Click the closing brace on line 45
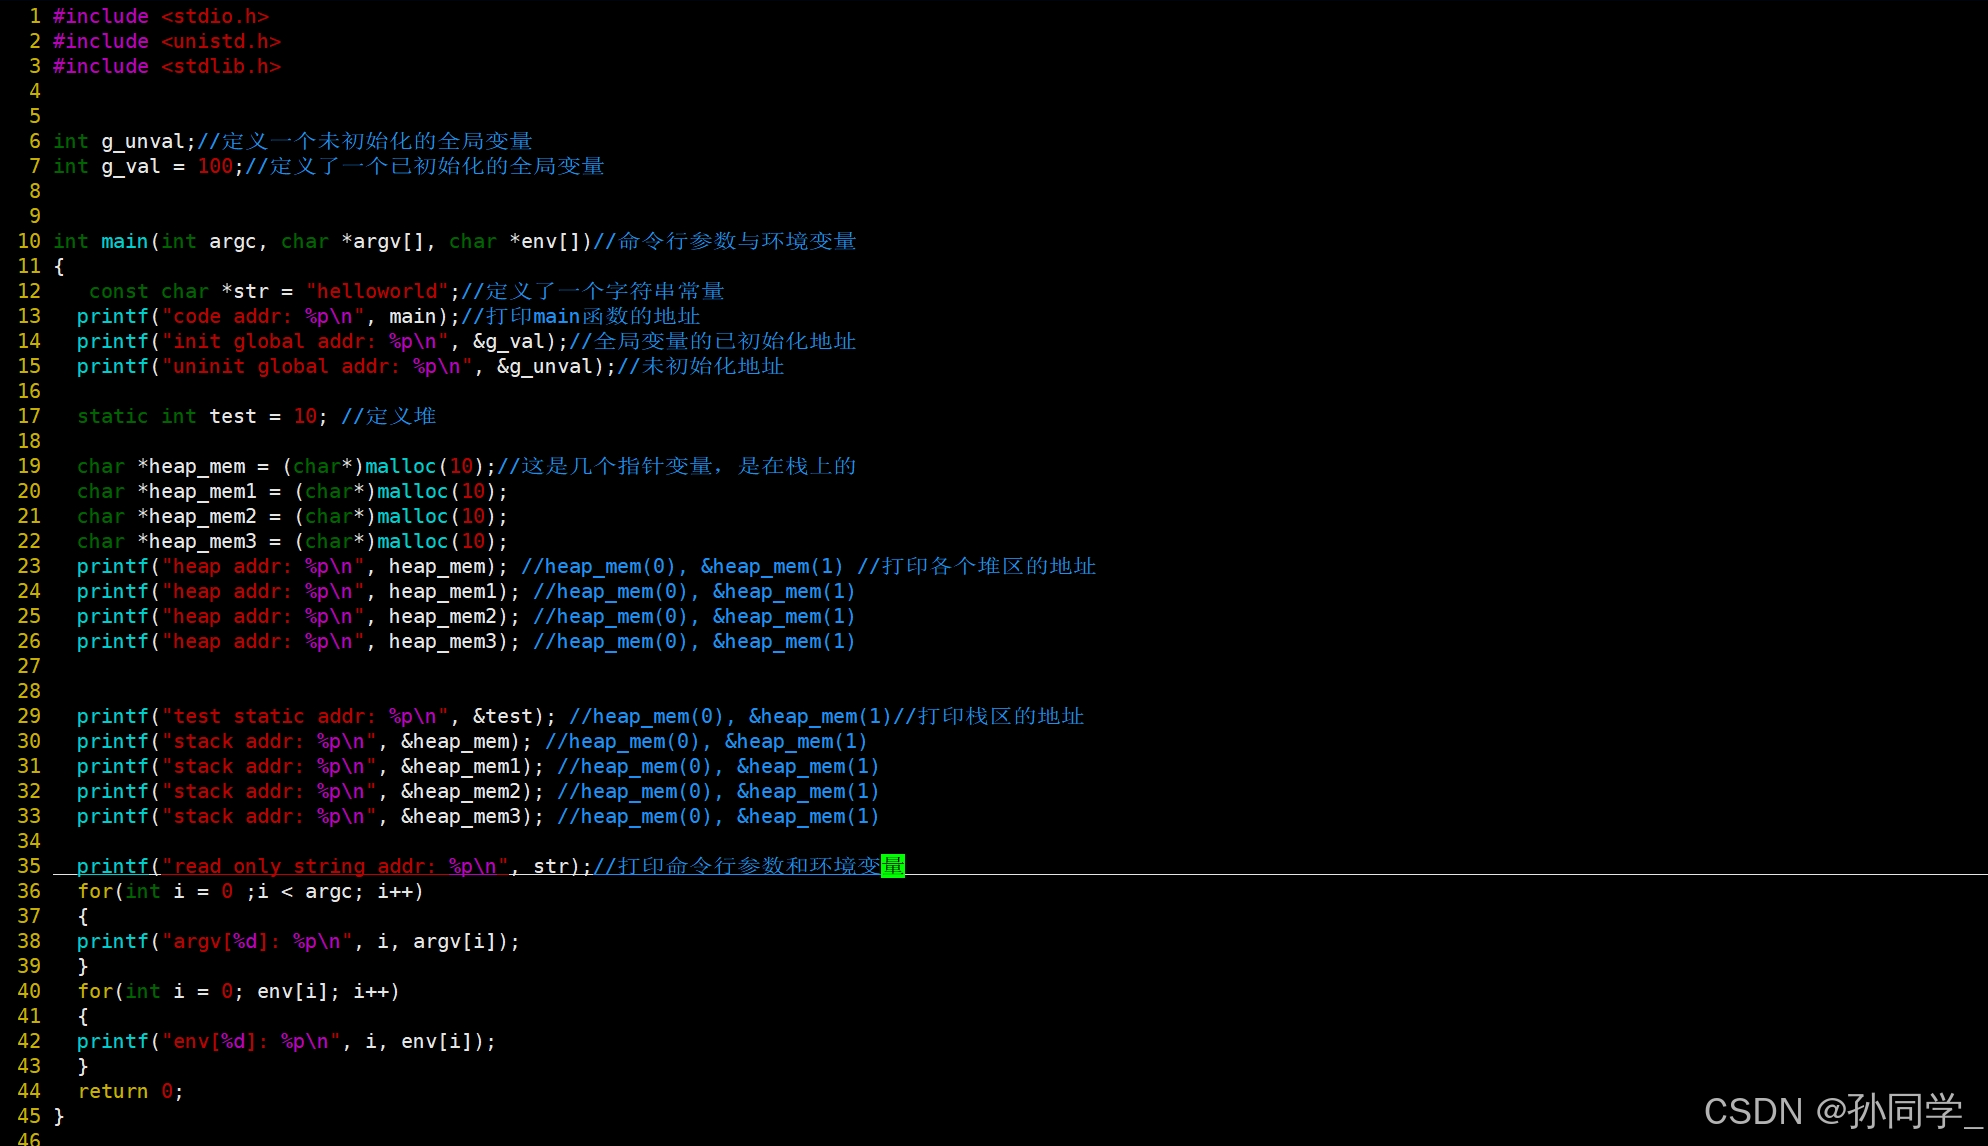This screenshot has width=1988, height=1146. click(59, 1116)
